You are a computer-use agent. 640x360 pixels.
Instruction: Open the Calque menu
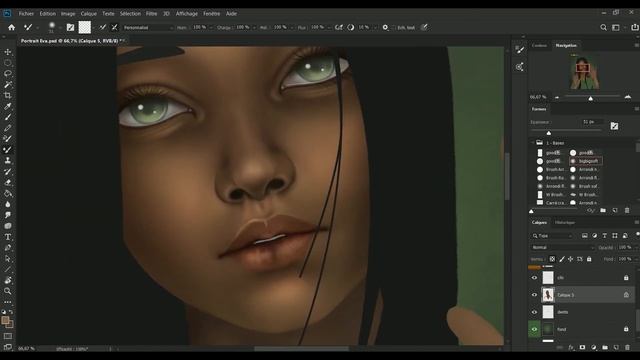(89, 13)
